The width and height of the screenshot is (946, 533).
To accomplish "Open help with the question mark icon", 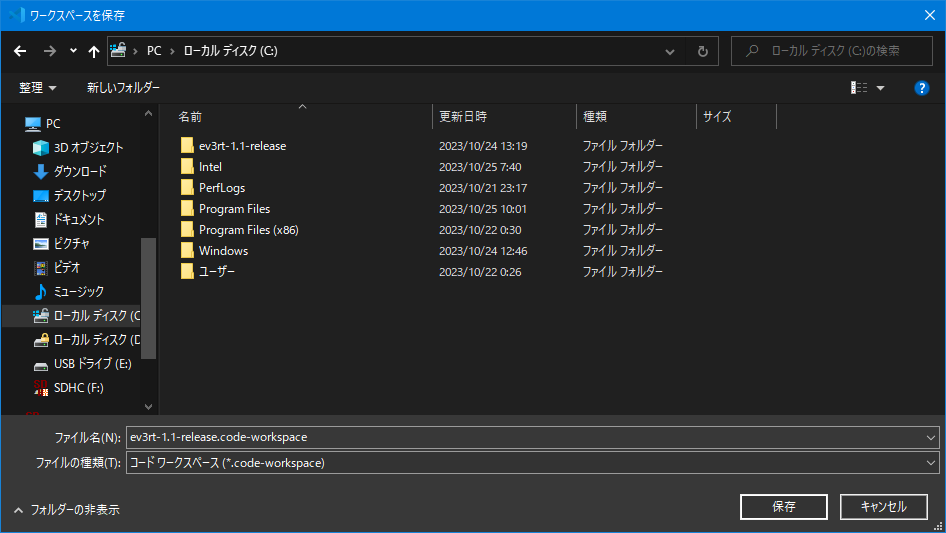I will click(921, 88).
